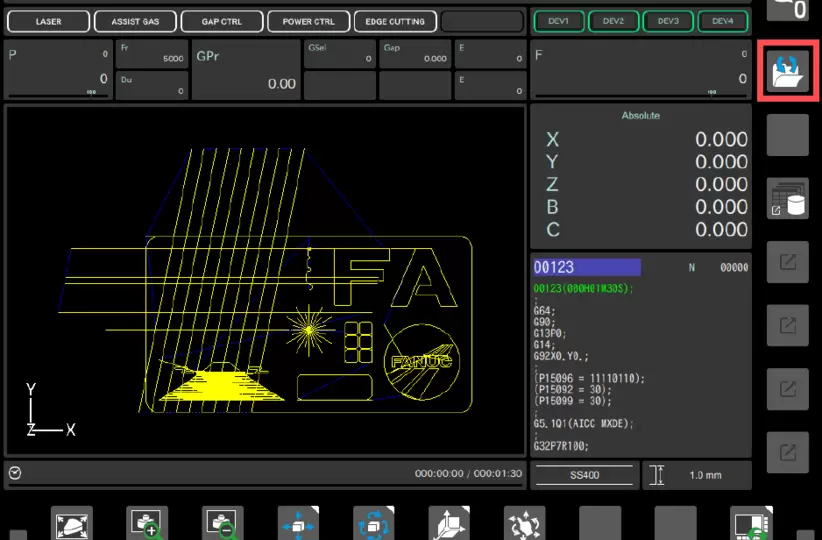Screen dimensions: 822x540
Task: Select the fit-to-view graphic icon
Action: tap(72, 523)
